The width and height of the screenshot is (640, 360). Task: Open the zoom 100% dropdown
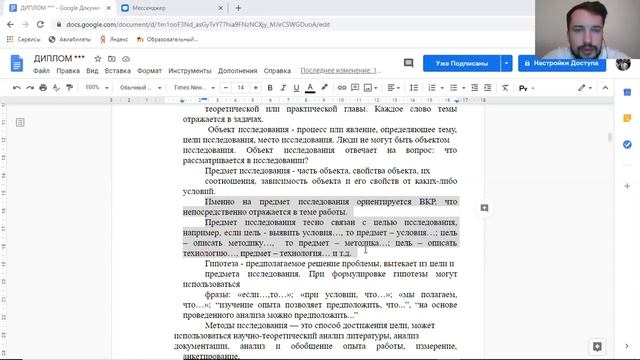pyautogui.click(x=97, y=87)
